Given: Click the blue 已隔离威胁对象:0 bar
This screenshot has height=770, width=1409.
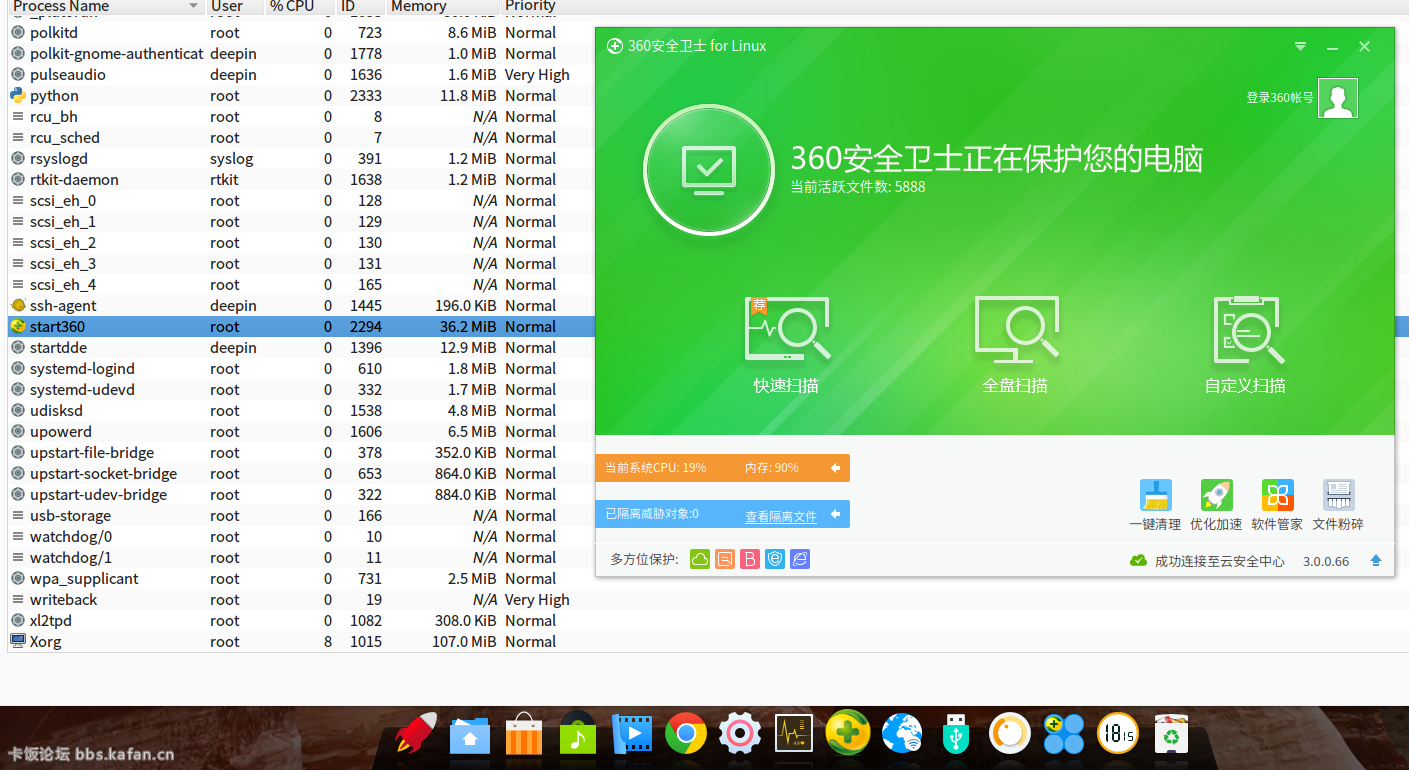Looking at the screenshot, I should [x=722, y=514].
